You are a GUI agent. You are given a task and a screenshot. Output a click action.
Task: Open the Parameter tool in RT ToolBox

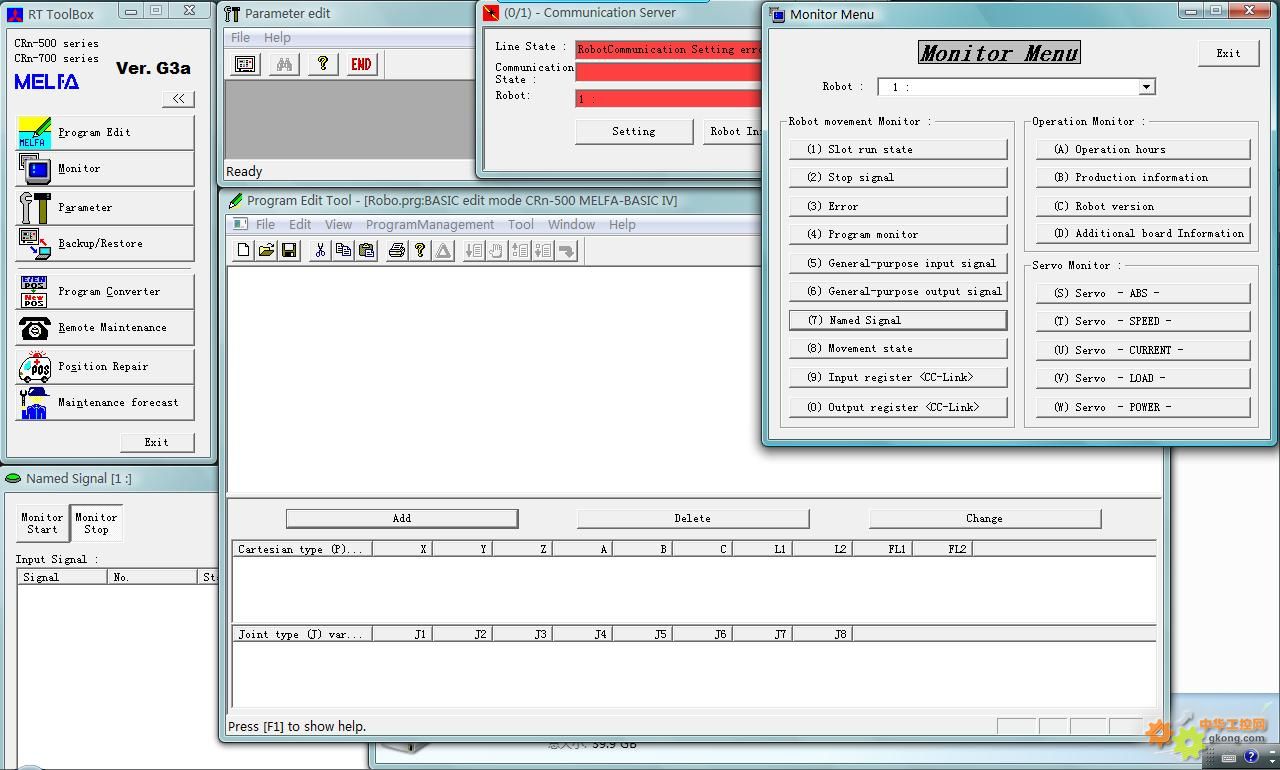(104, 207)
